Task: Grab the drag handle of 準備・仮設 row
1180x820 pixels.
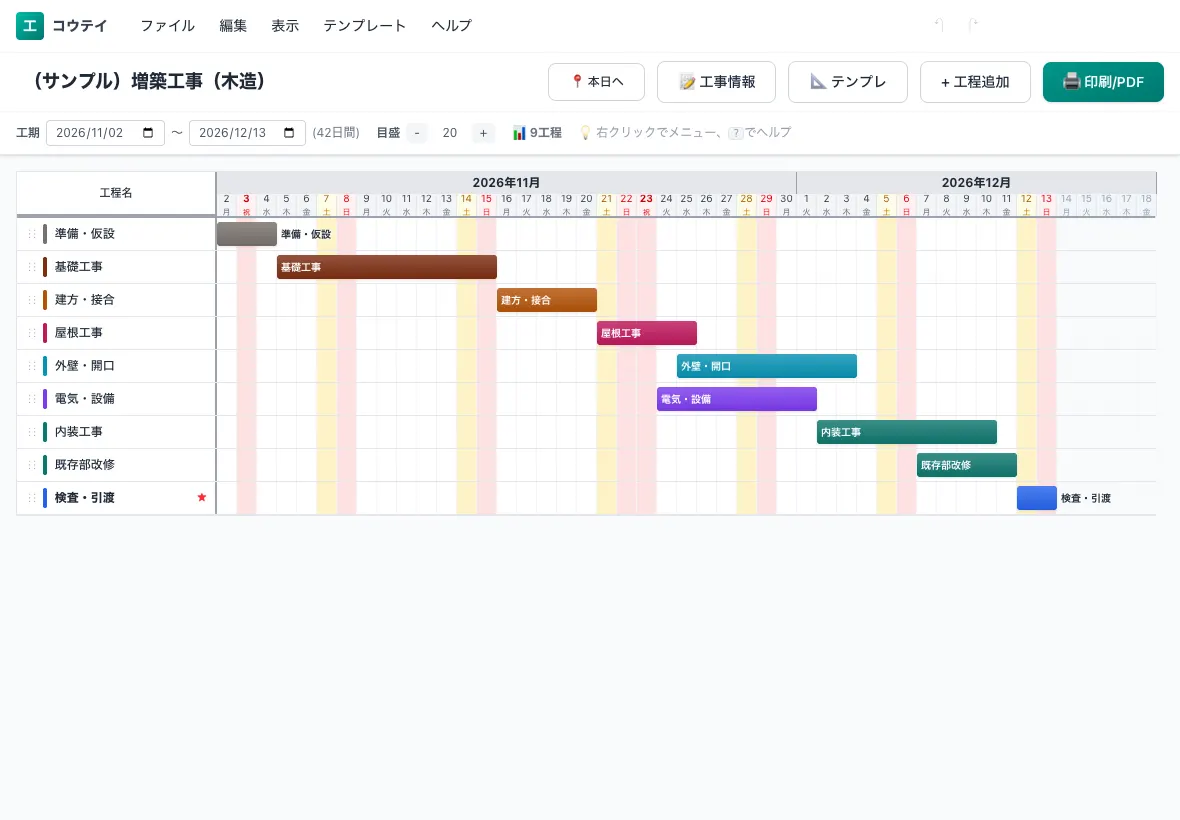Action: pos(32,234)
